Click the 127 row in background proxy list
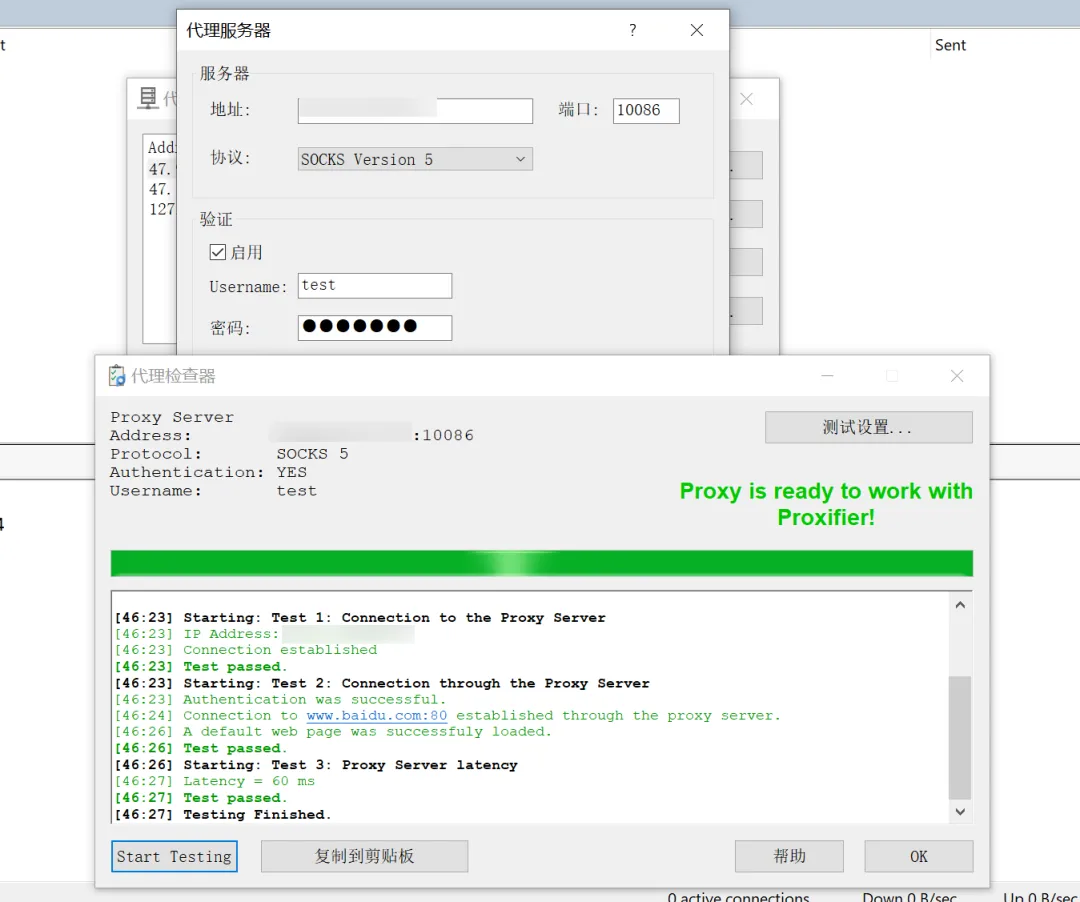 click(162, 209)
